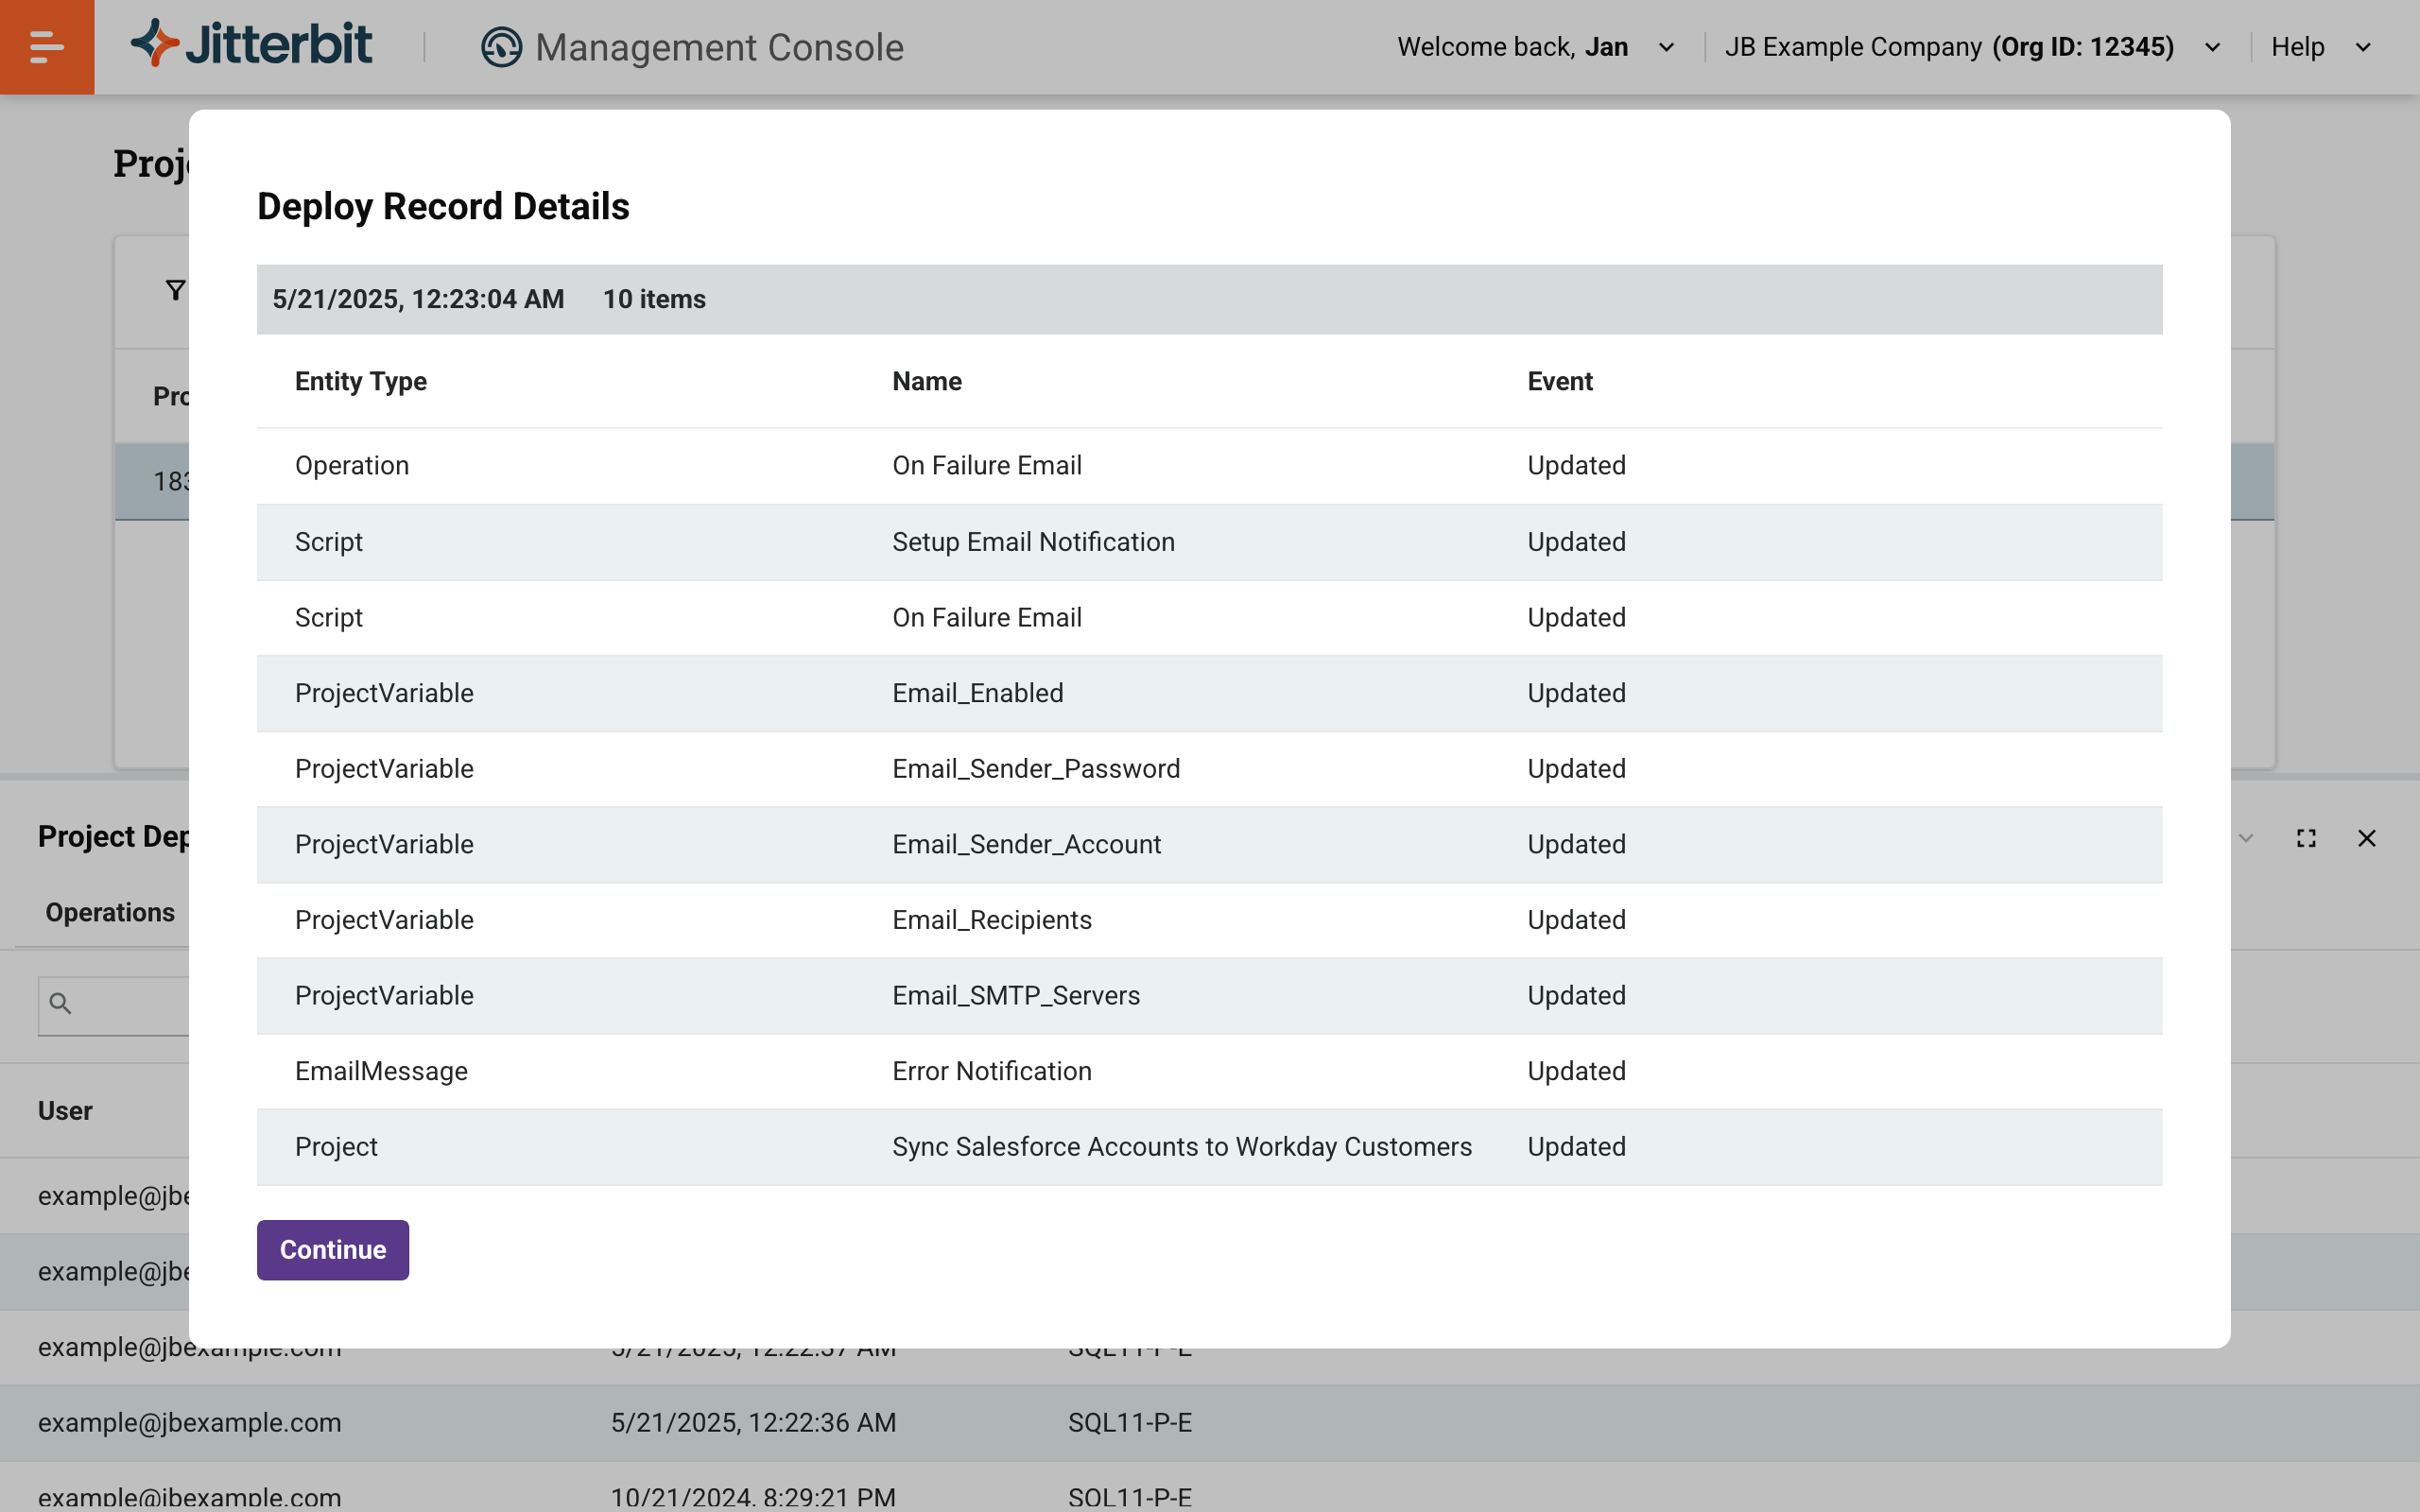Click the search magnifier icon

60,1003
